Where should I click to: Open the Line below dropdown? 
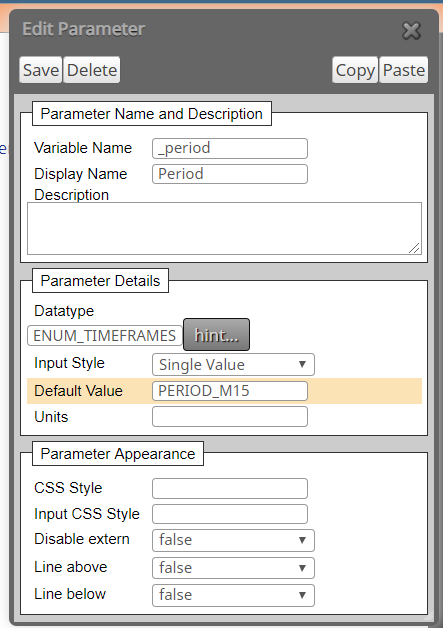233,596
